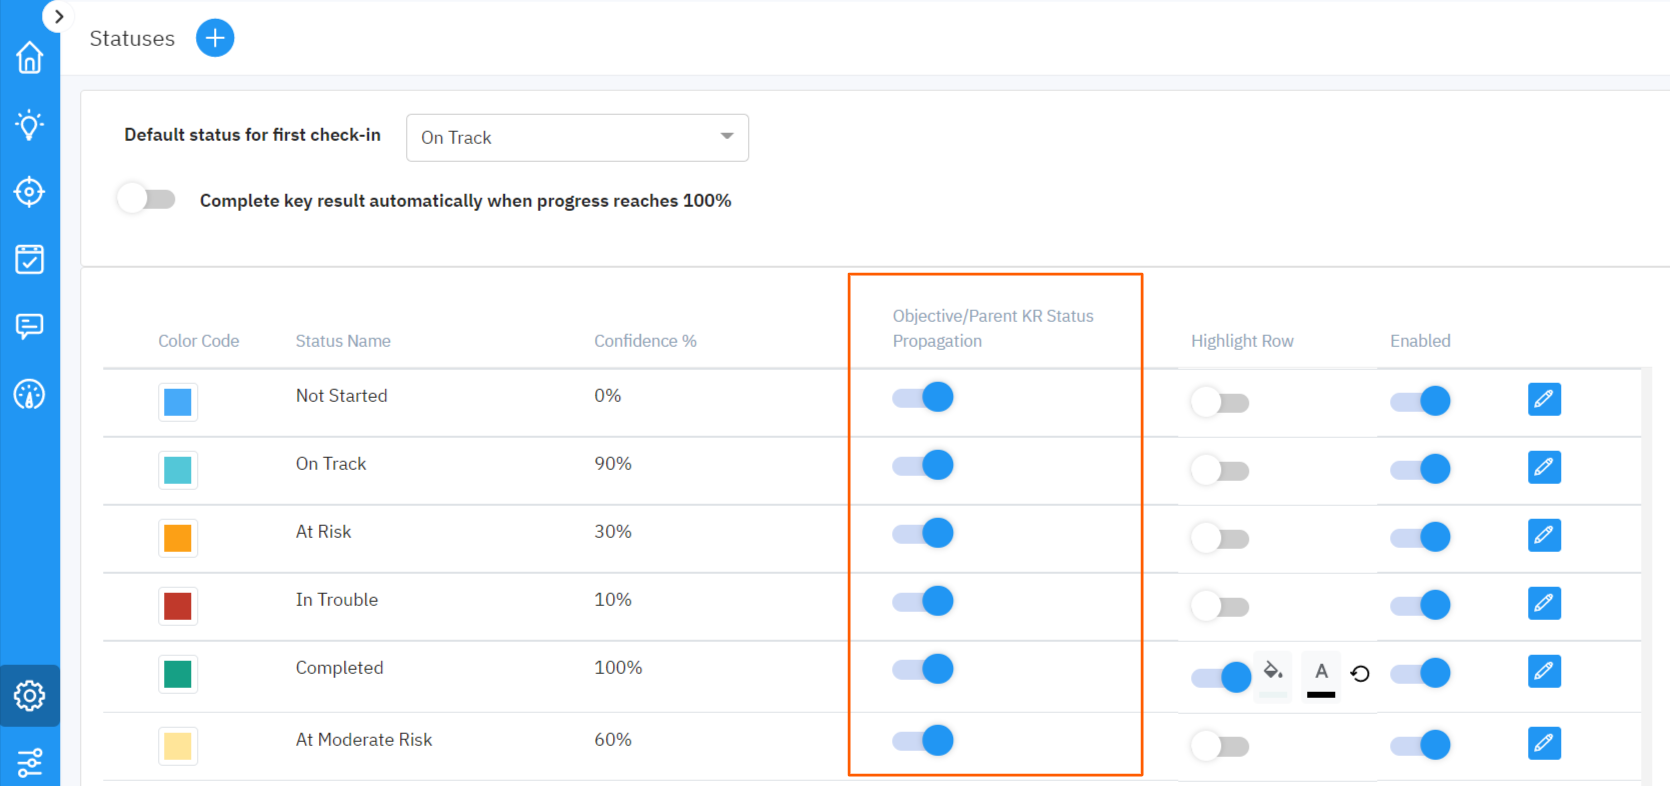Reset the highlight formatting for the Completed row
Screen dimensions: 1670x786
pos(1360,674)
